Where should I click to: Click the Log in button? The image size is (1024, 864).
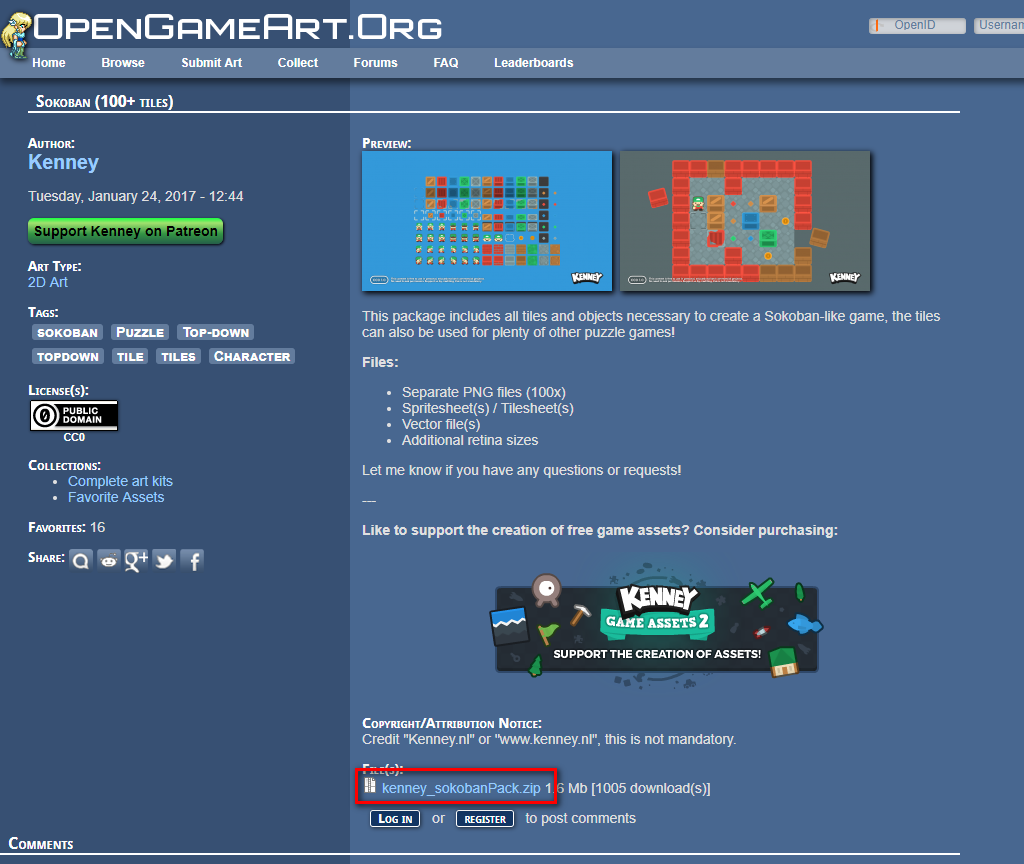395,819
